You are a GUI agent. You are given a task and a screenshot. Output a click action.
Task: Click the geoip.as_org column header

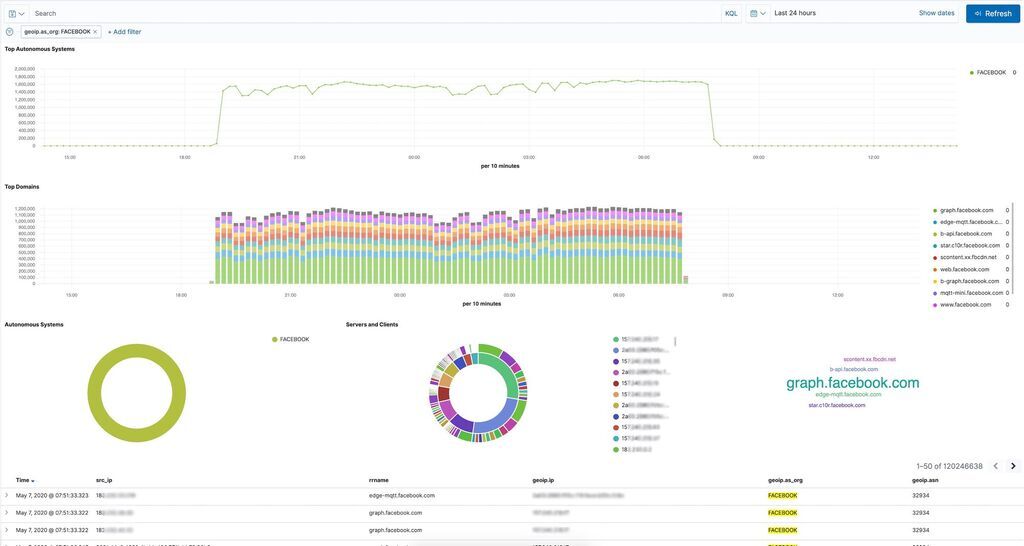(x=785, y=480)
